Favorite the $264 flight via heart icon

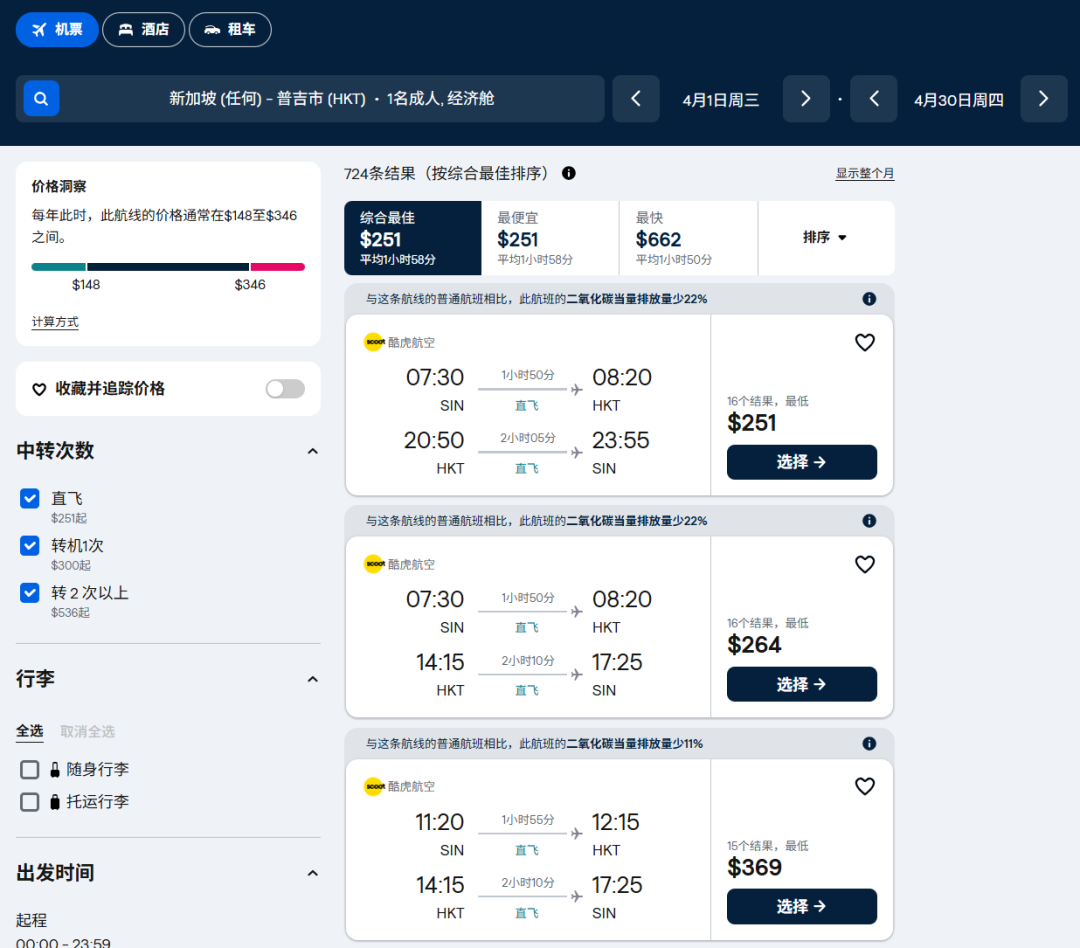pyautogui.click(x=864, y=565)
